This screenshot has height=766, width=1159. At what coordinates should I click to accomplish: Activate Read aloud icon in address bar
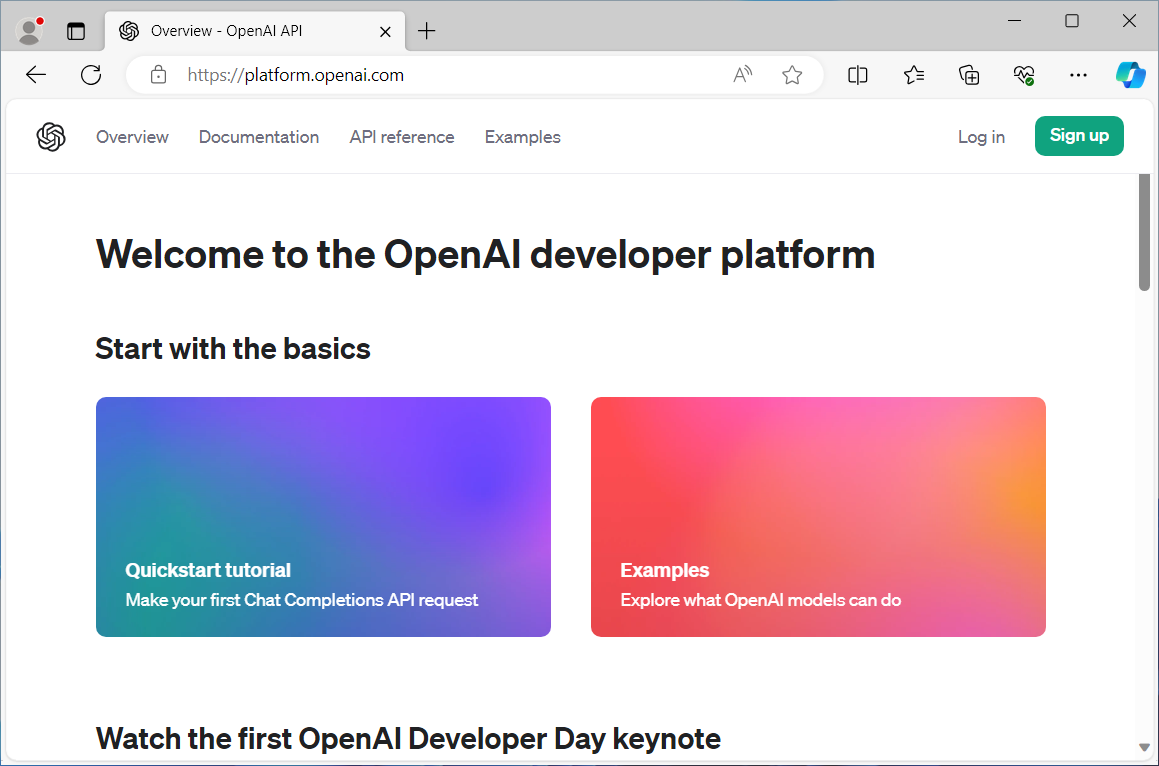tap(742, 75)
